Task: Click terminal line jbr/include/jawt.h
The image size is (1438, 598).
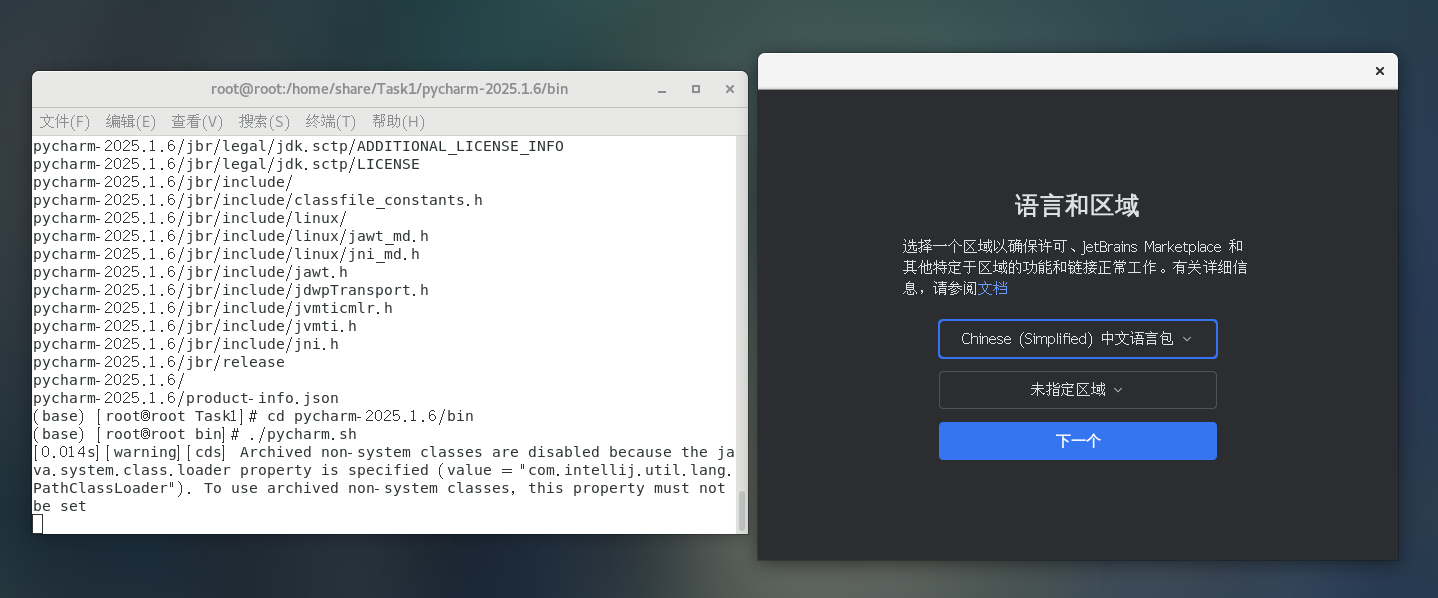Action: coord(190,272)
